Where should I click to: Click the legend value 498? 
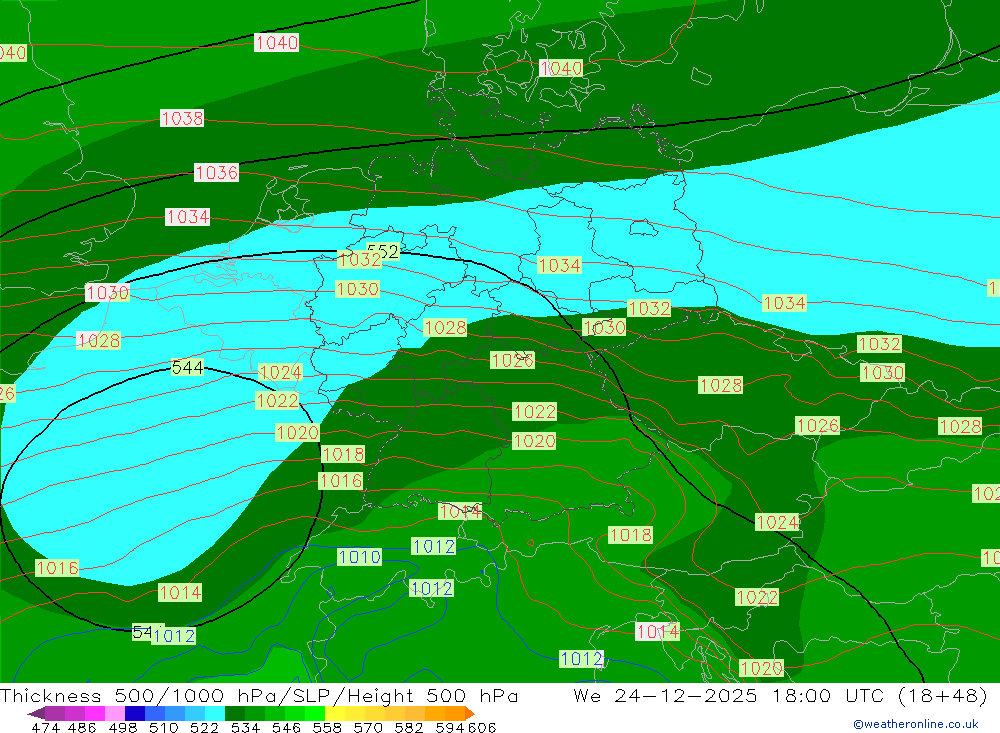[x=121, y=727]
